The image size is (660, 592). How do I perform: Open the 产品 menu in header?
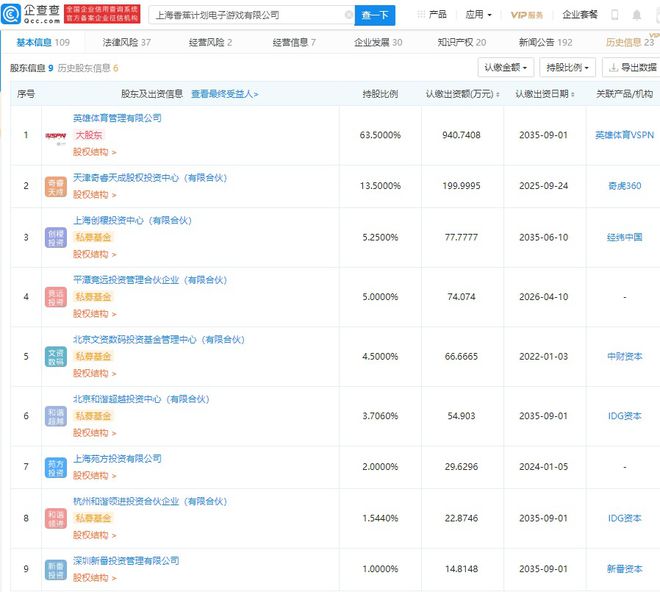pos(437,15)
